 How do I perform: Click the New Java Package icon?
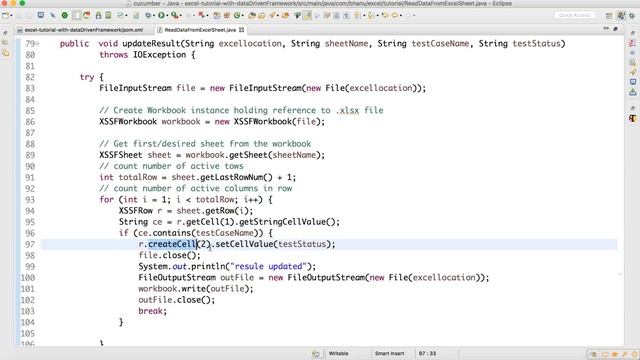click(x=226, y=15)
